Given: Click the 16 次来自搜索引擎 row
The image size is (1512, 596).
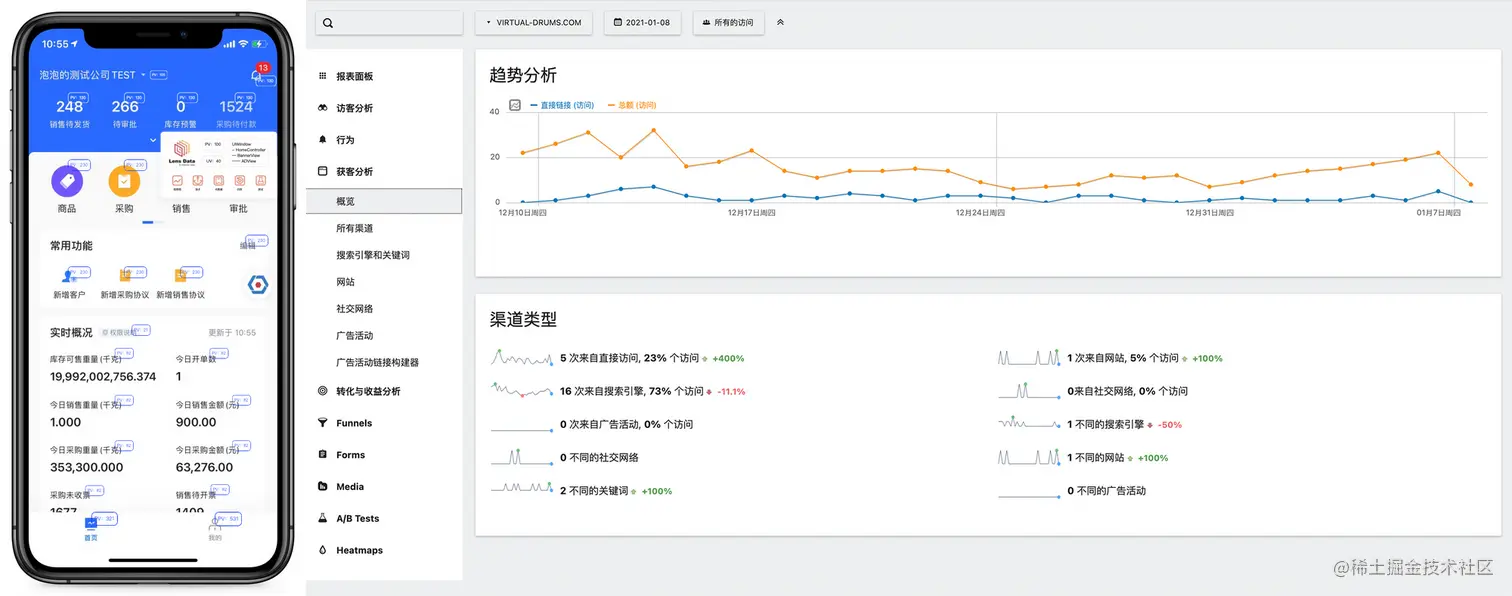Looking at the screenshot, I should 618,391.
